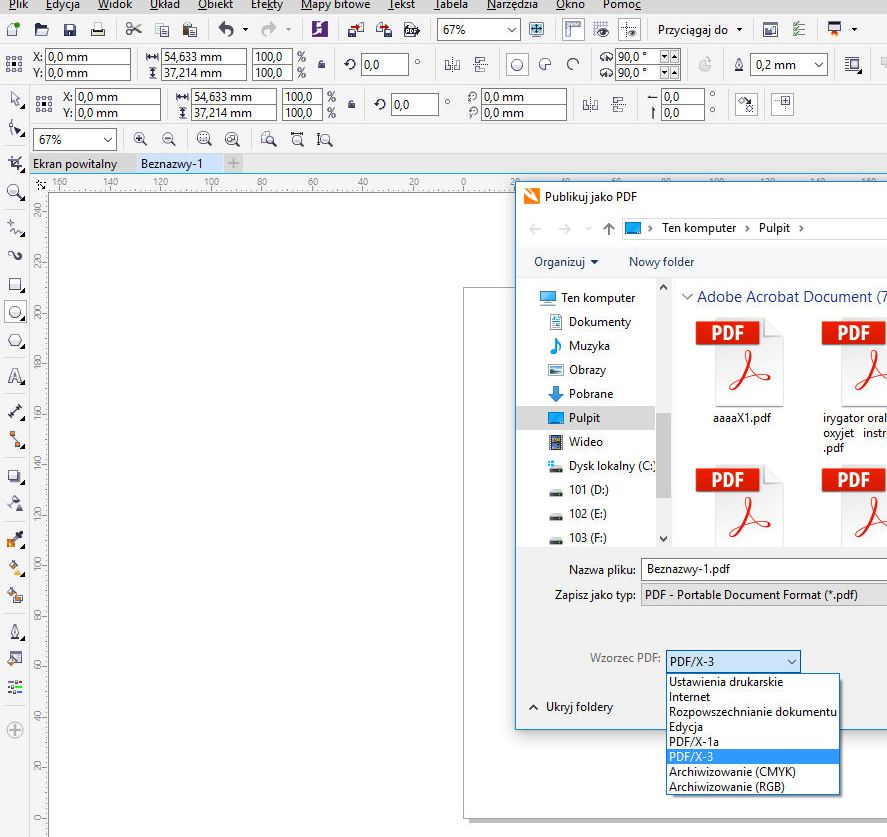Image resolution: width=887 pixels, height=837 pixels.
Task: Select the Rectangle tool
Action: [x=15, y=285]
